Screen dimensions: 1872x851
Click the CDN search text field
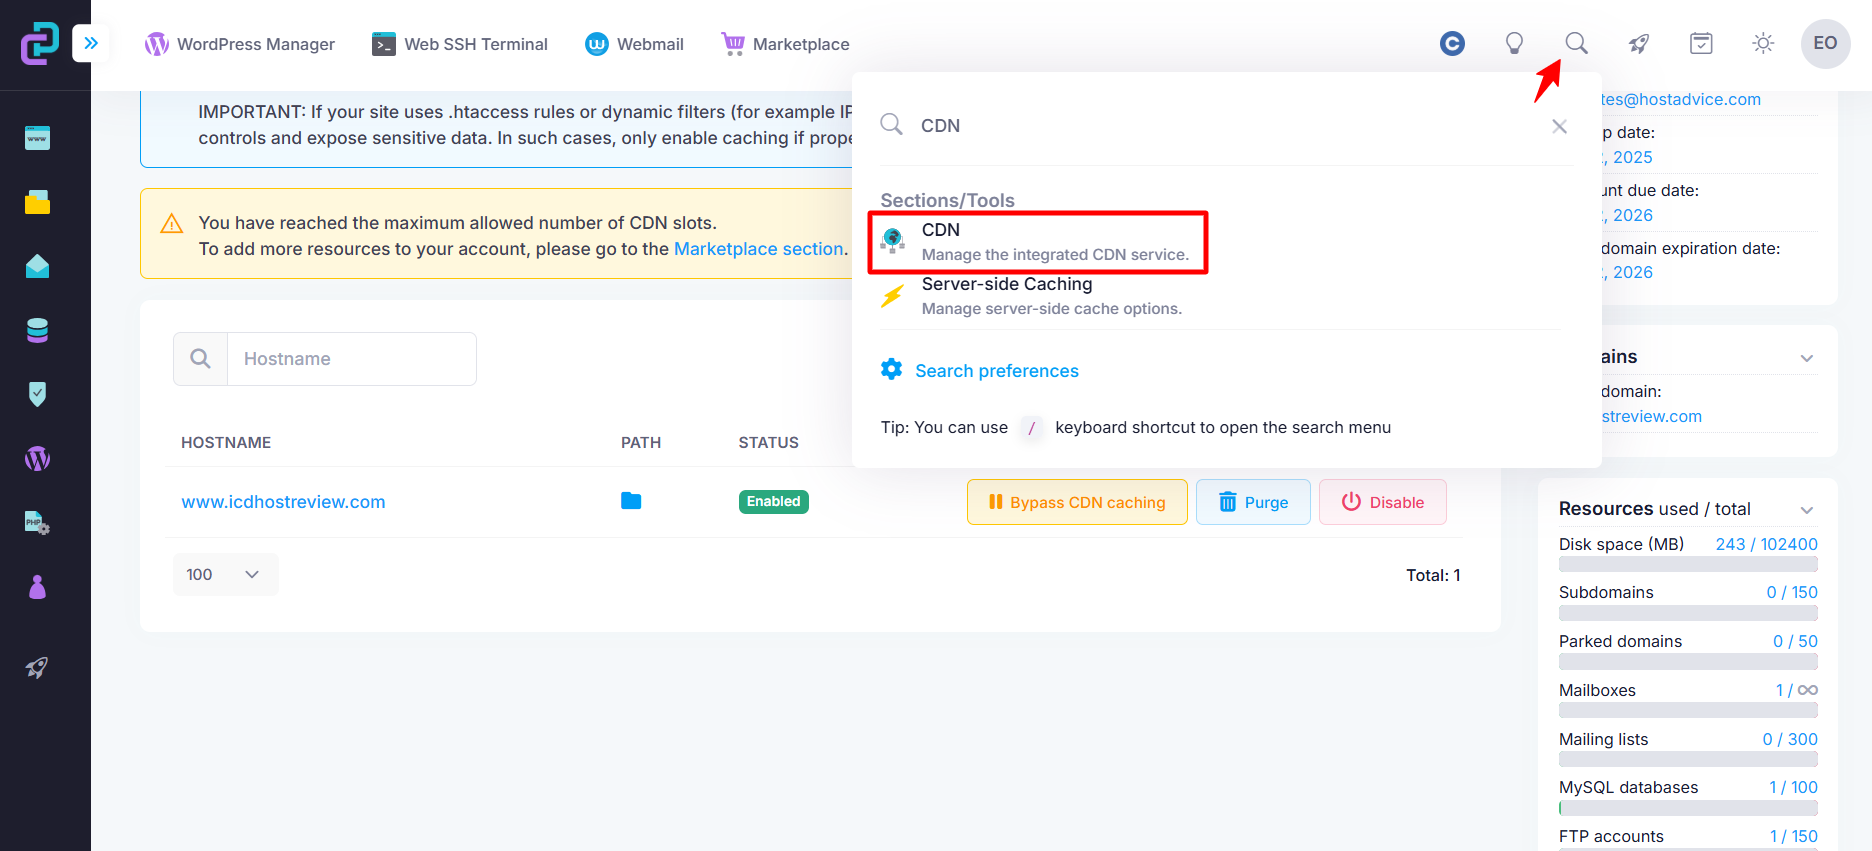tap(1225, 126)
